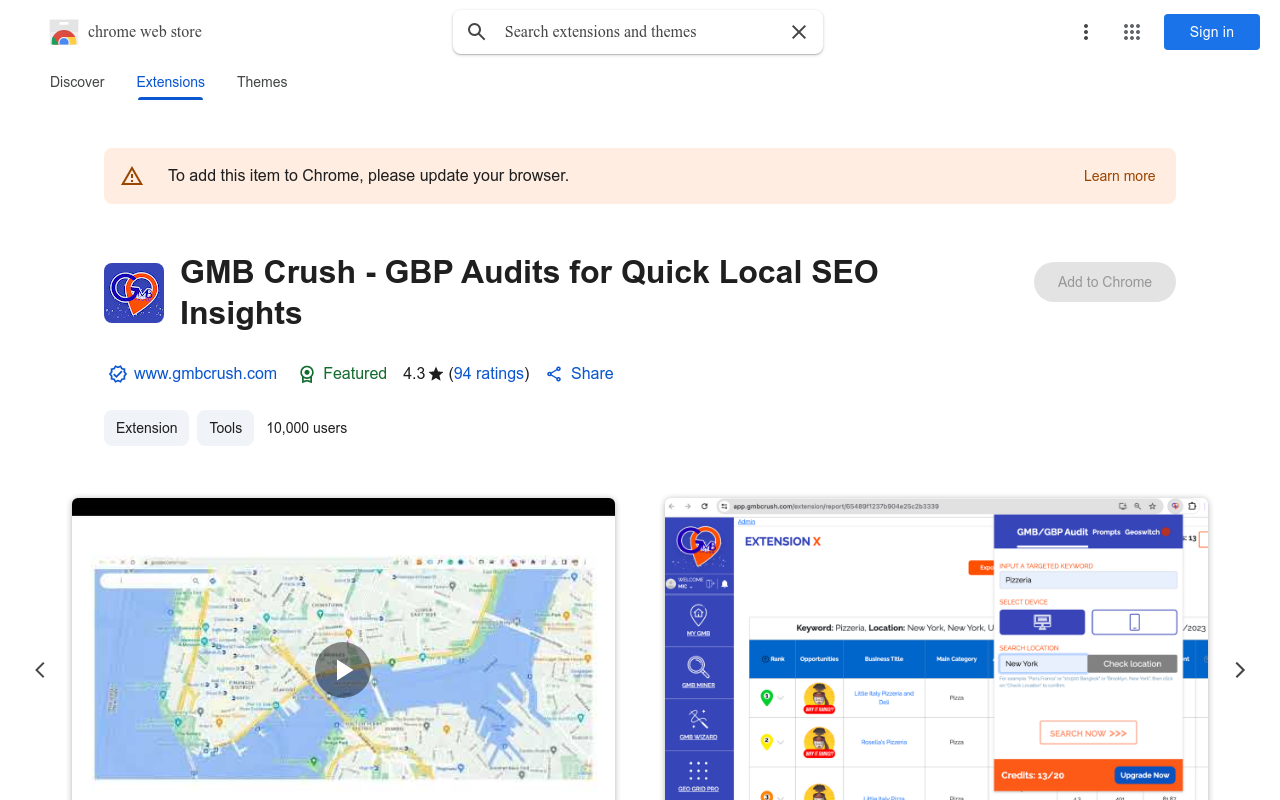1280x800 pixels.
Task: Click the Add to Chrome button
Action: pyautogui.click(x=1105, y=282)
